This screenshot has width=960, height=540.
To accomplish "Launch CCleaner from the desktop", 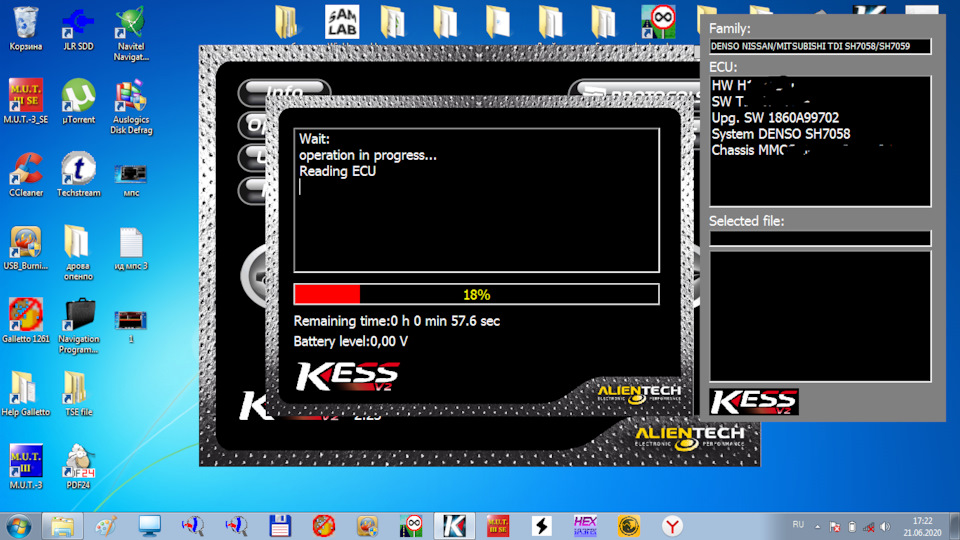I will 26,175.
